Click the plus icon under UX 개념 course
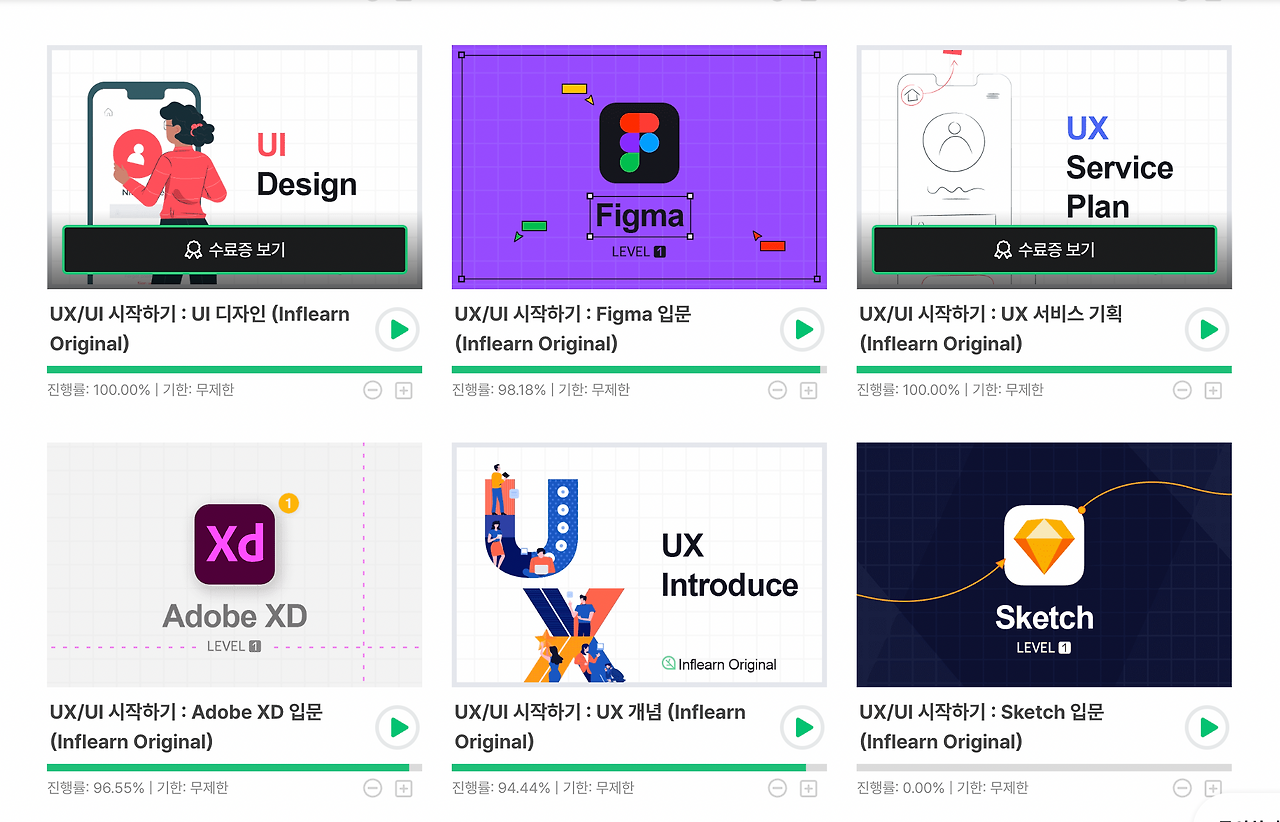The width and height of the screenshot is (1280, 822). click(809, 788)
